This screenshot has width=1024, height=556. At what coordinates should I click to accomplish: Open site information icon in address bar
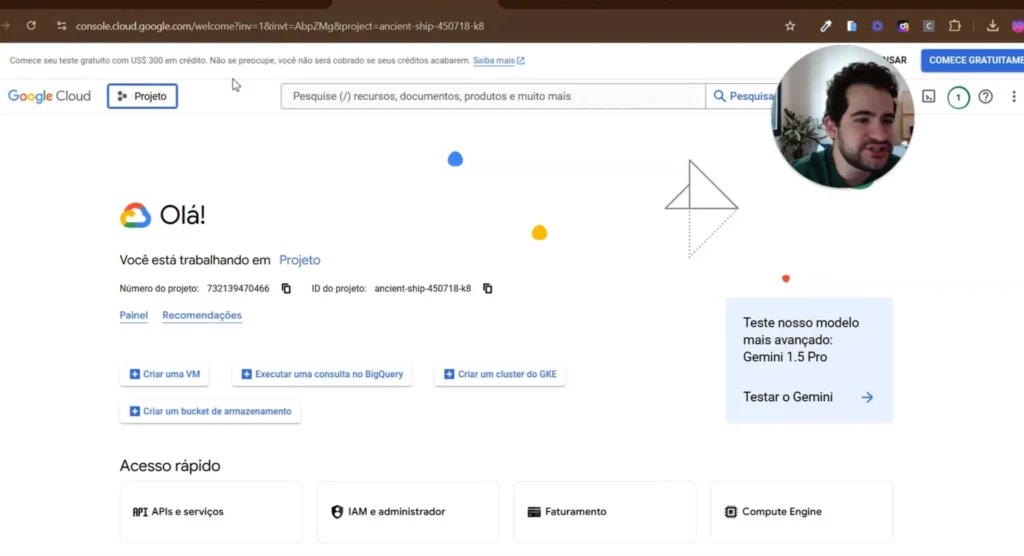(61, 26)
